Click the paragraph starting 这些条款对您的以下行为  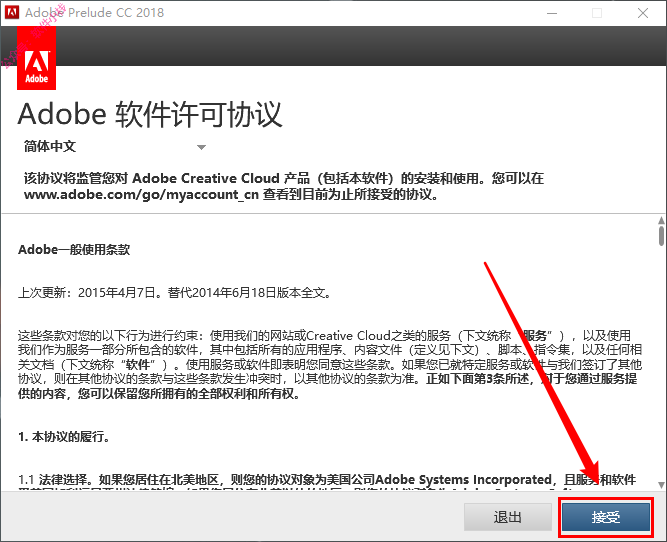tap(330, 364)
